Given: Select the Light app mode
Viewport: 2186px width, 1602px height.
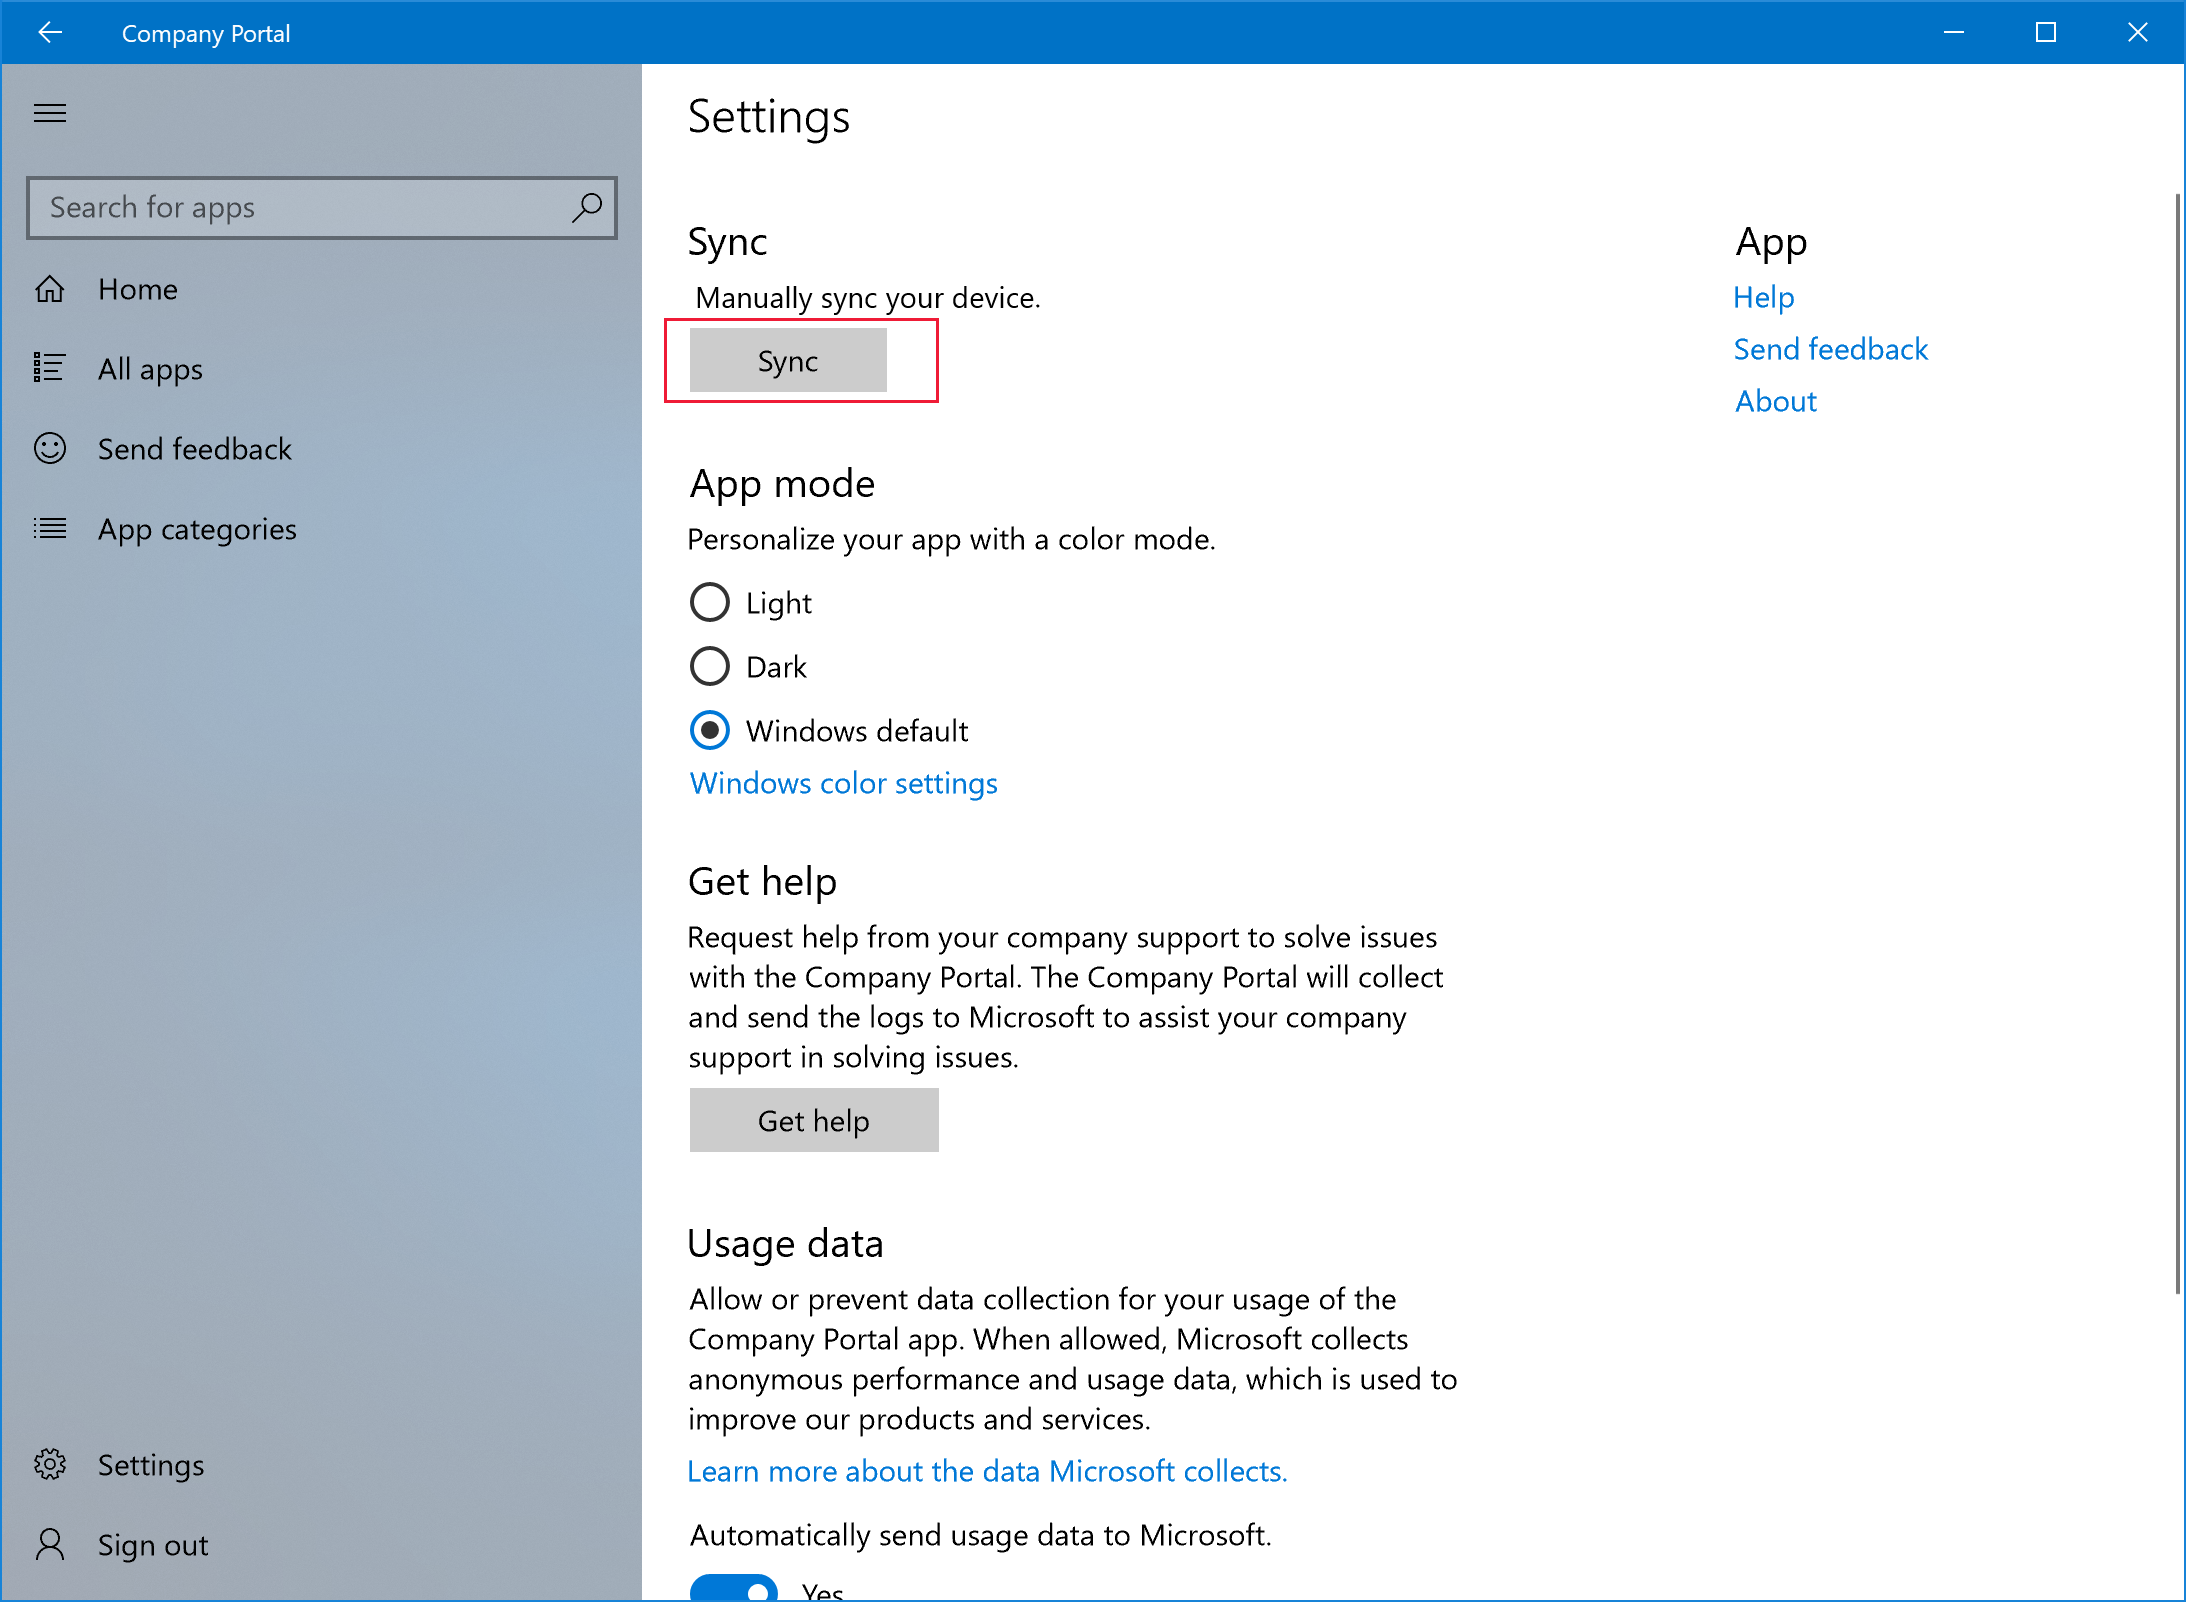Looking at the screenshot, I should pyautogui.click(x=709, y=602).
